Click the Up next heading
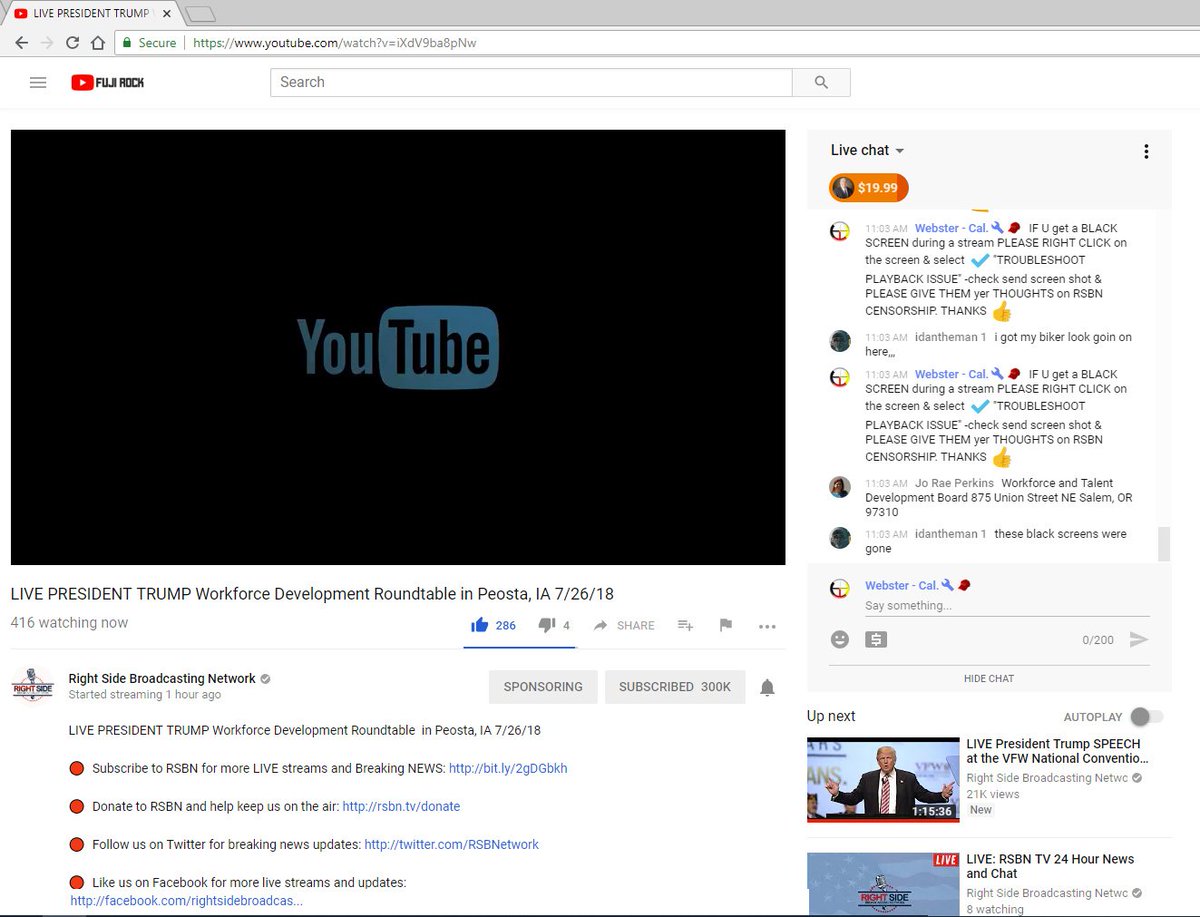Screen dimensions: 1200x917 click(831, 716)
